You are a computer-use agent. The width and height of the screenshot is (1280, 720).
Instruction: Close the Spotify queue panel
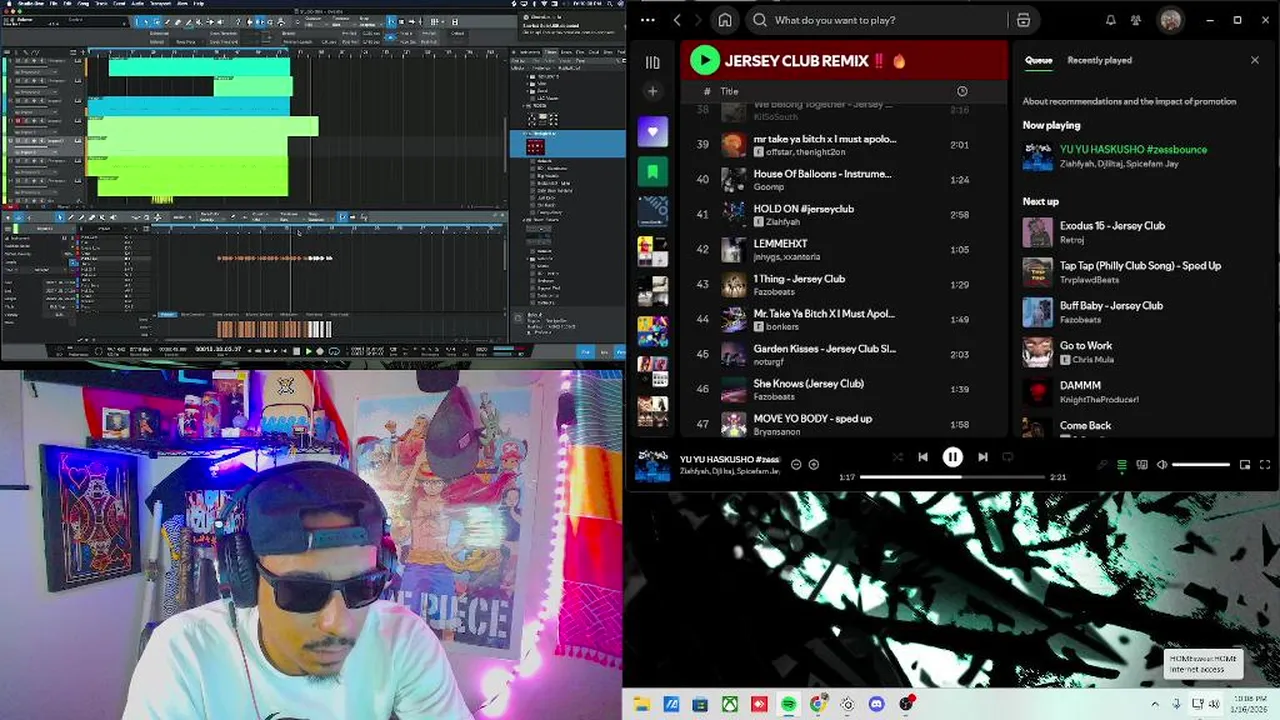[x=1255, y=60]
